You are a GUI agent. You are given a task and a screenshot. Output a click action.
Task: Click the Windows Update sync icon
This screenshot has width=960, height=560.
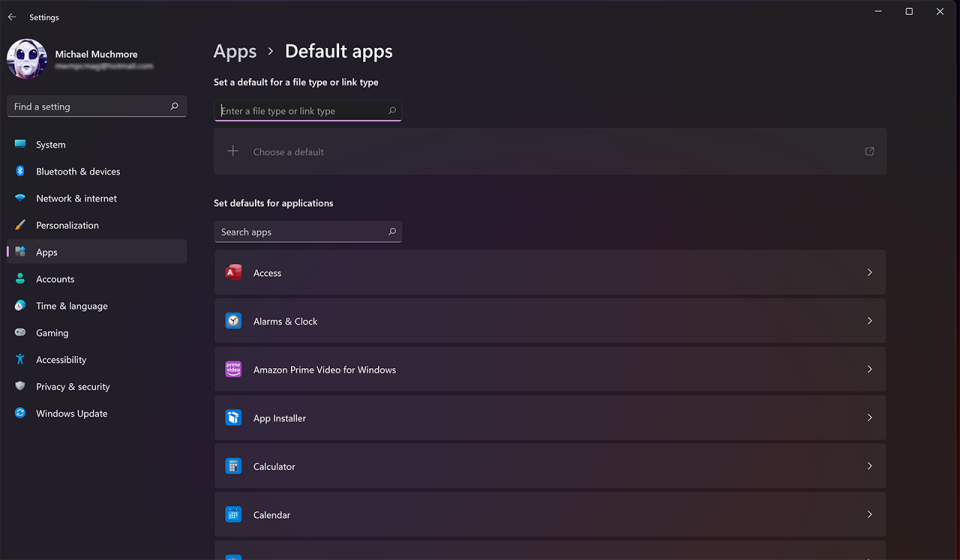click(20, 413)
